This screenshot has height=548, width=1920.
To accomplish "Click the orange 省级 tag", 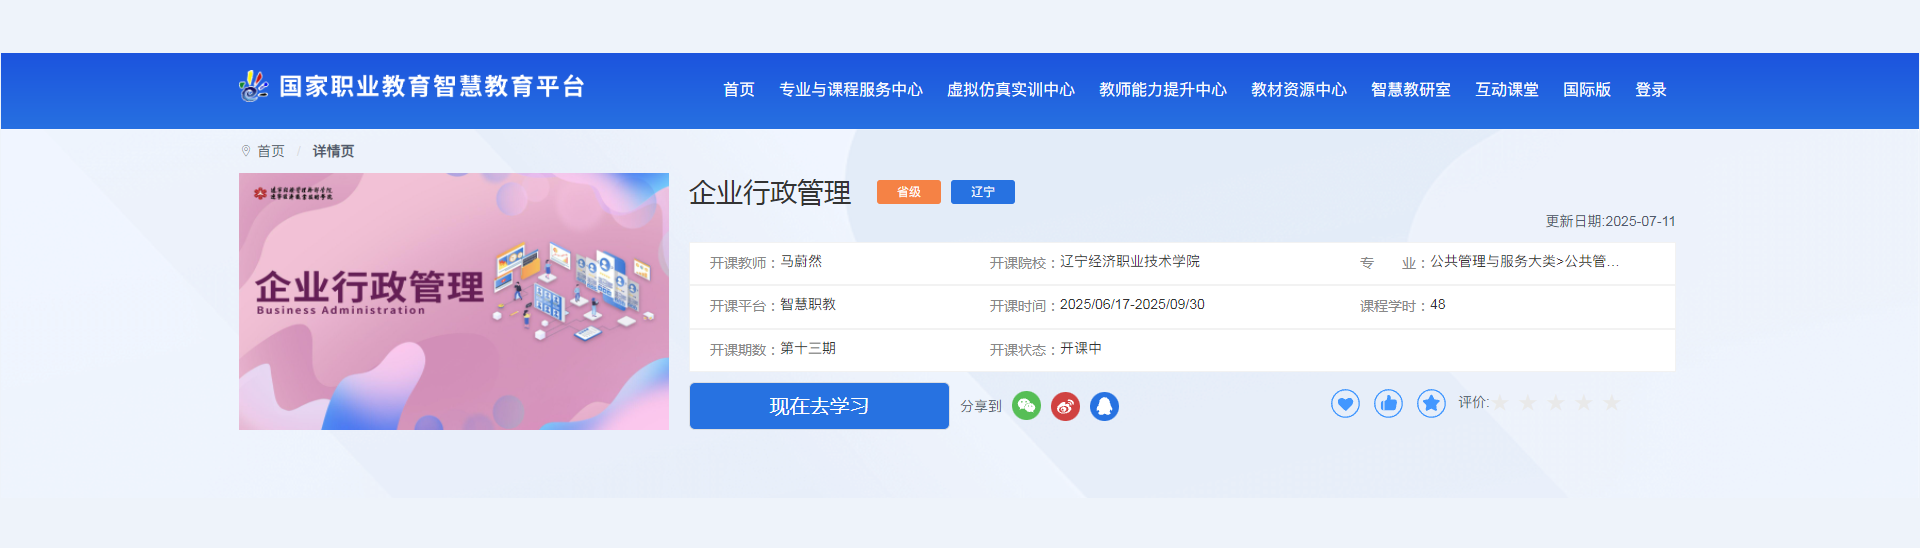I will coord(909,192).
